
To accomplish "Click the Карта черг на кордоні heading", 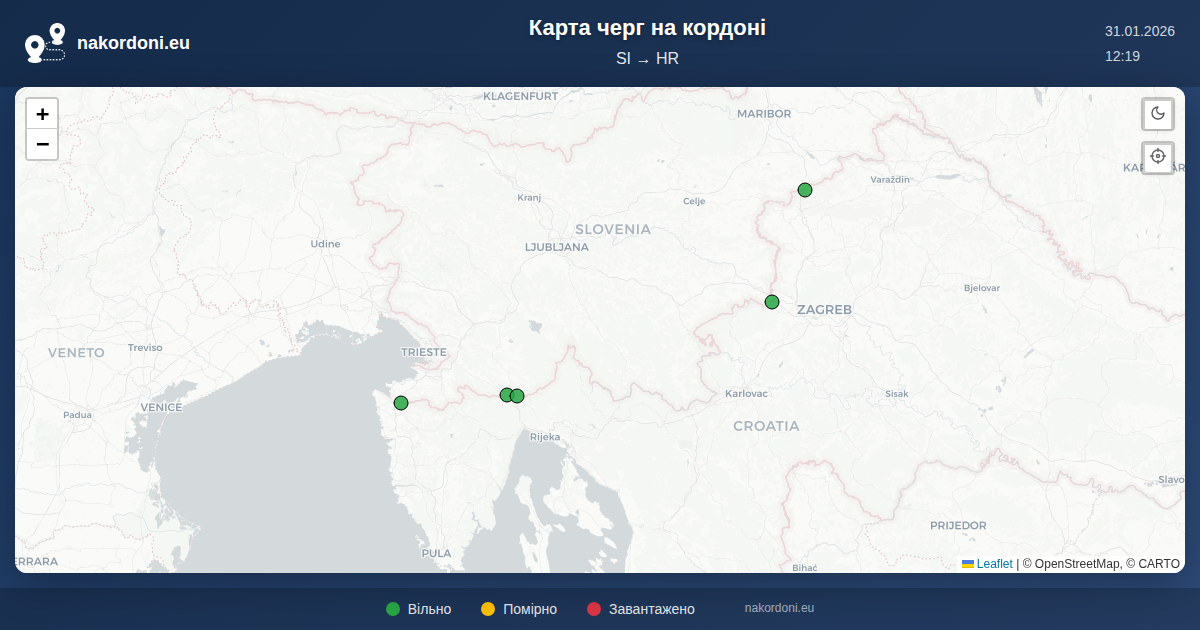I will tap(647, 28).
